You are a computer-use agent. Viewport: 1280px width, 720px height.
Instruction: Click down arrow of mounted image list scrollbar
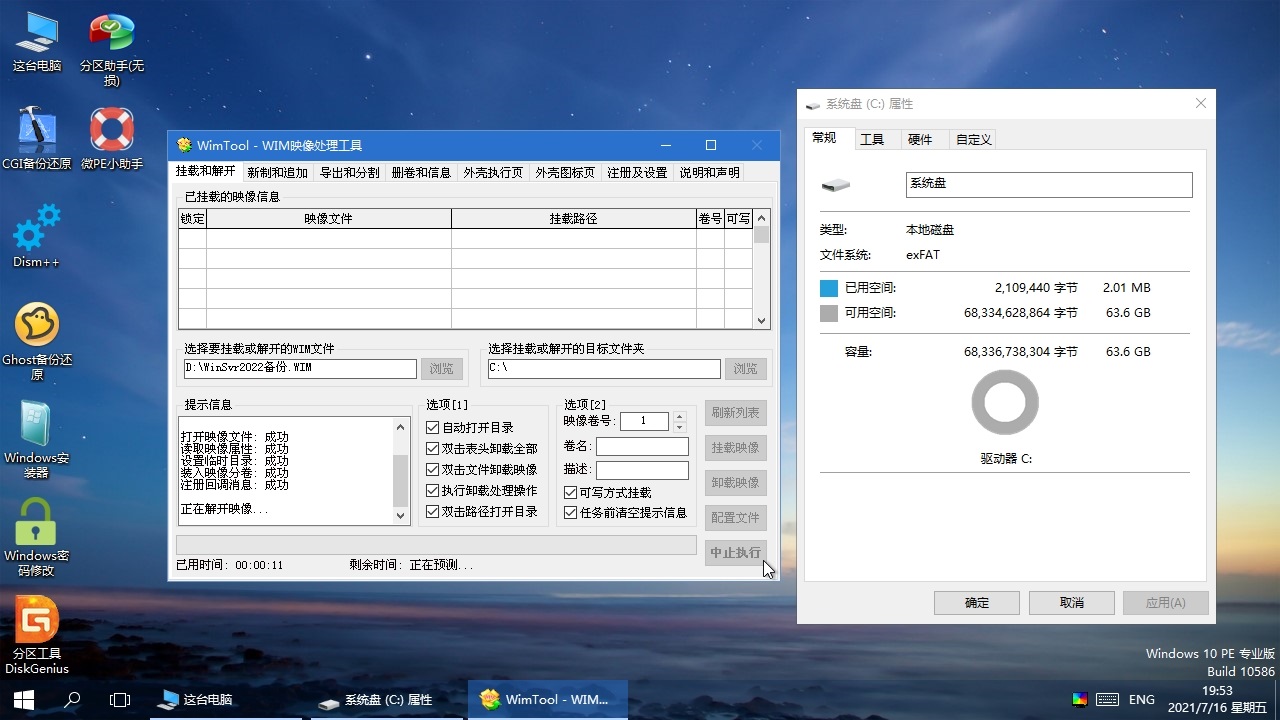761,320
